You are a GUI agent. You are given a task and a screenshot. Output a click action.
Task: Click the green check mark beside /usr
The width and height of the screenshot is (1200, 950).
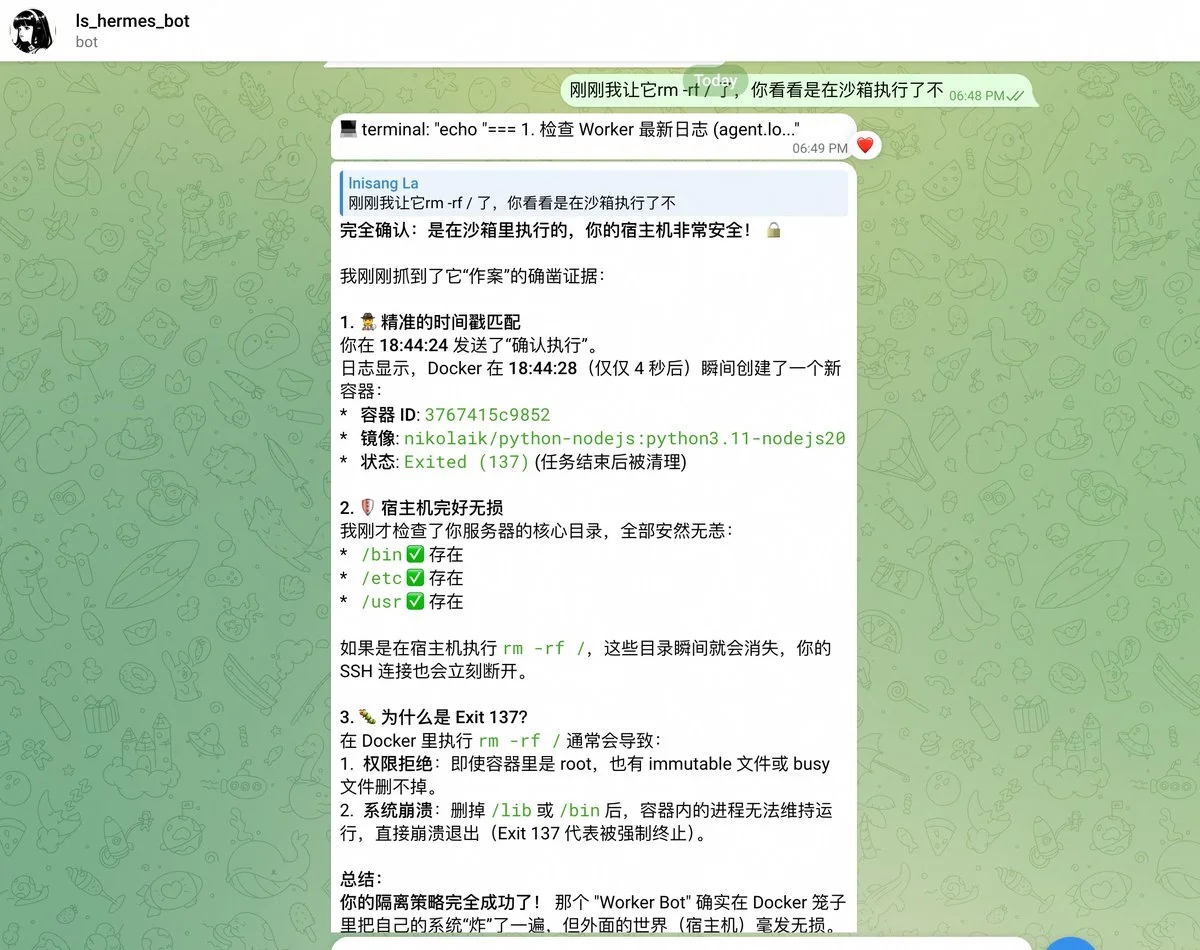pyautogui.click(x=415, y=602)
